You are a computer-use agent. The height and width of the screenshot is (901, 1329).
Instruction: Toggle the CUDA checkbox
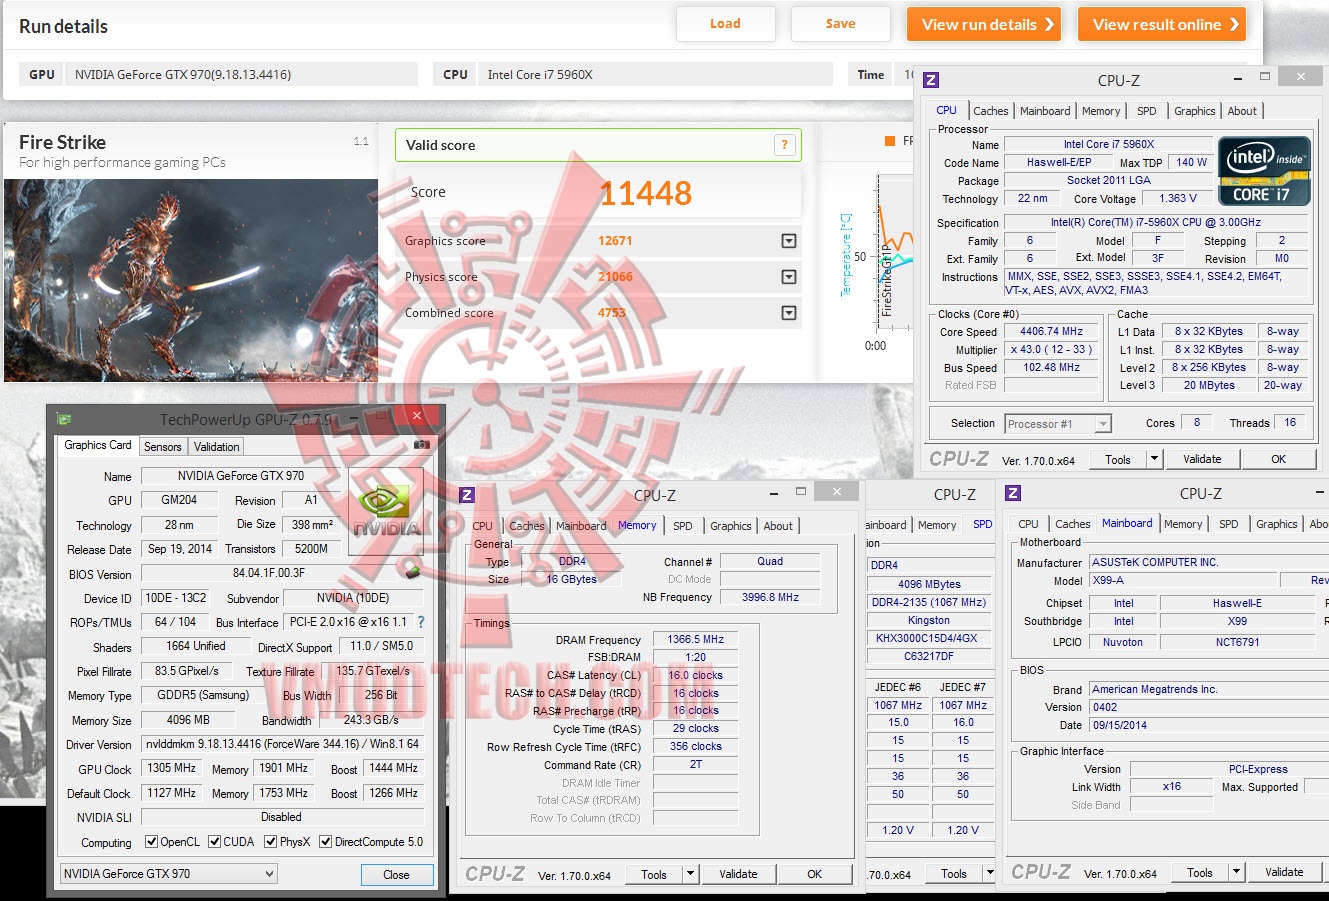(x=214, y=842)
